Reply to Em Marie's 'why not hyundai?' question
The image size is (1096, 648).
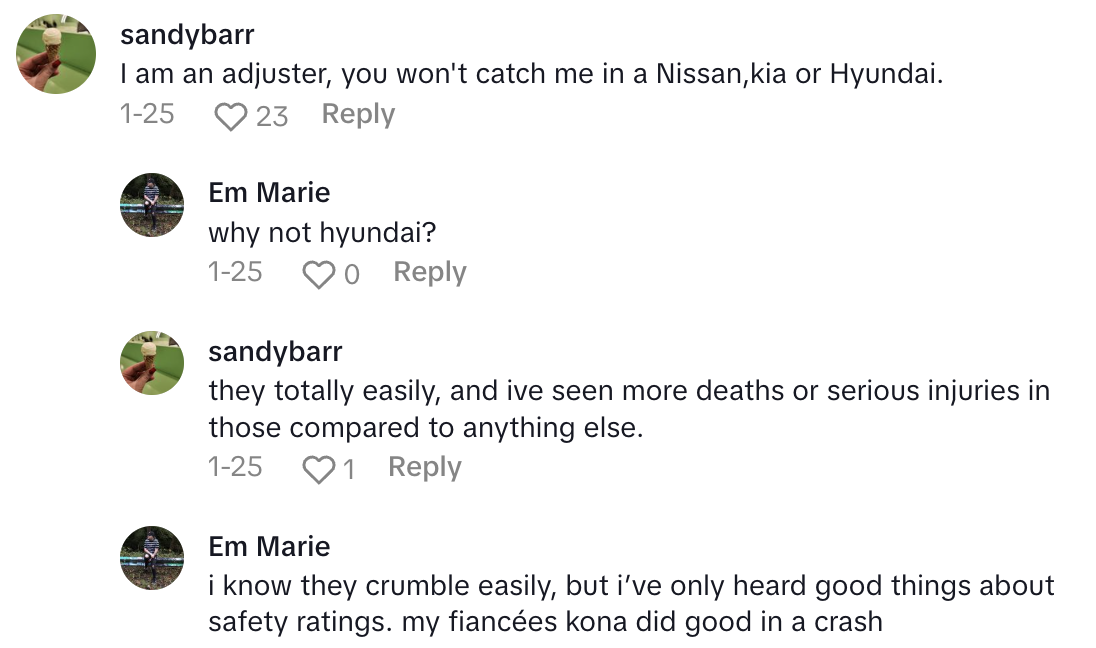[429, 272]
